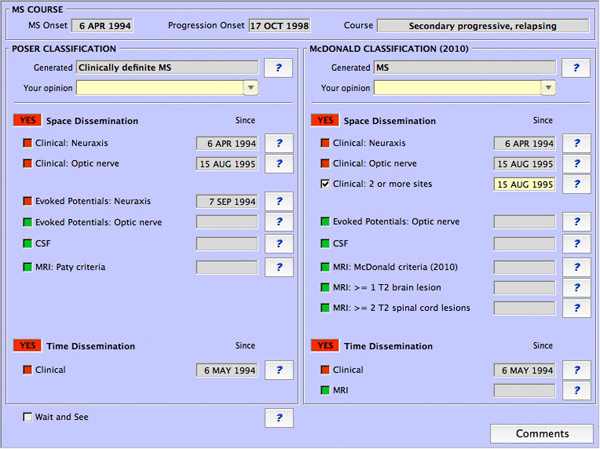The width and height of the screenshot is (600, 449).
Task: Click Poser CSF green indicator
Action: [27, 243]
